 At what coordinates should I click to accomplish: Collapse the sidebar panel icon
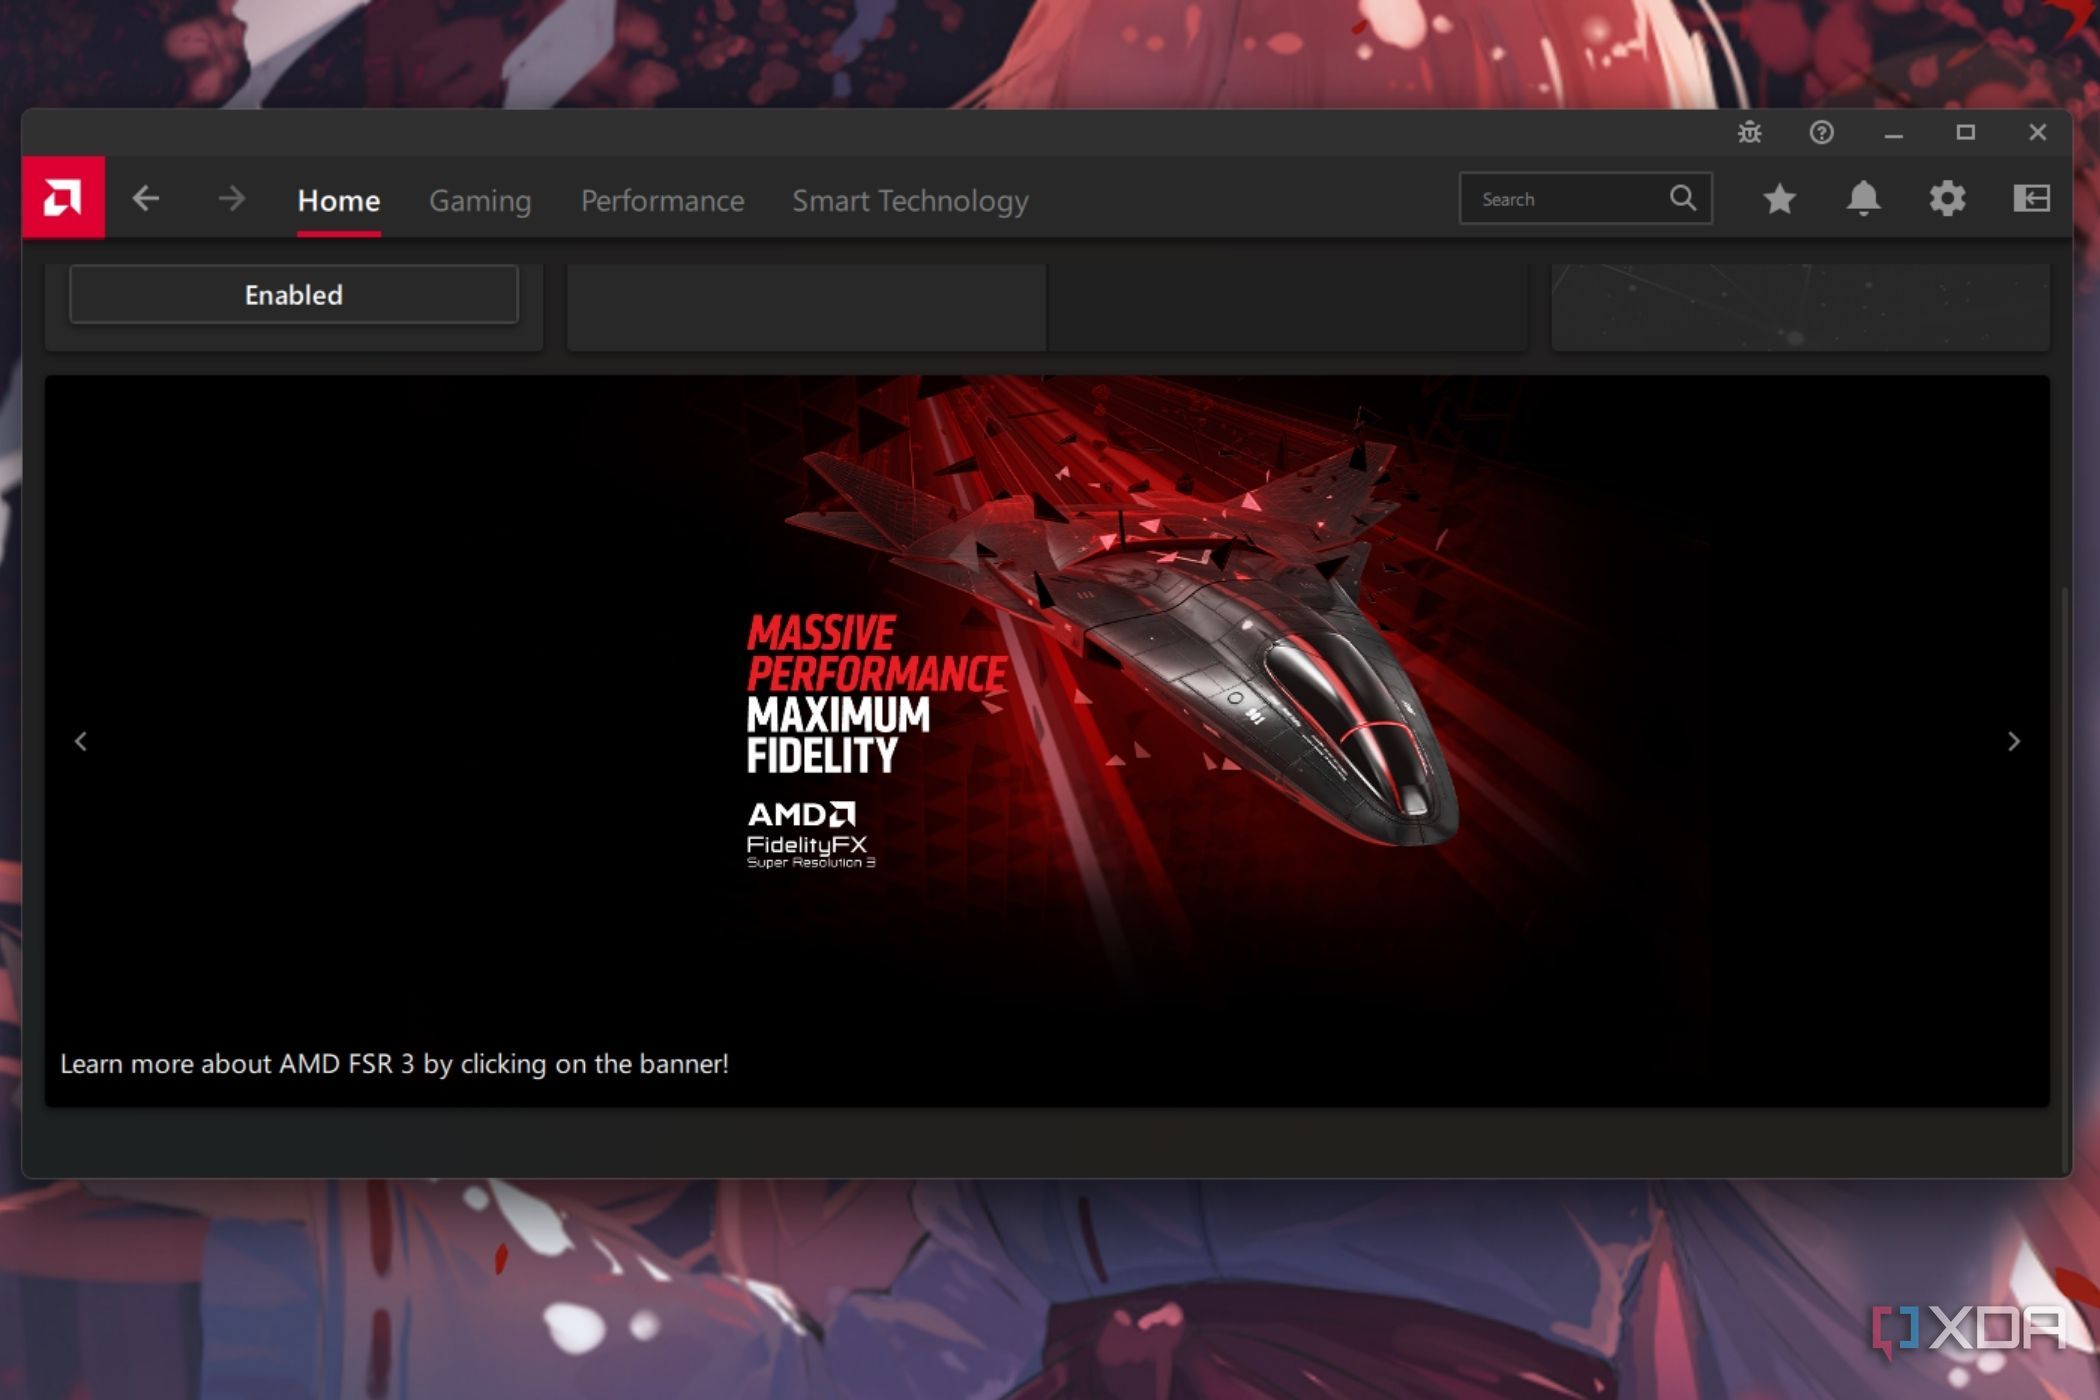click(2032, 198)
